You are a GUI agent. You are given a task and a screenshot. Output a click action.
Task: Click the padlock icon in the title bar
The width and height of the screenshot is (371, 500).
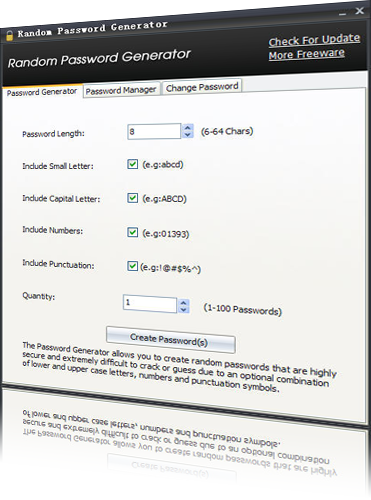(9, 35)
